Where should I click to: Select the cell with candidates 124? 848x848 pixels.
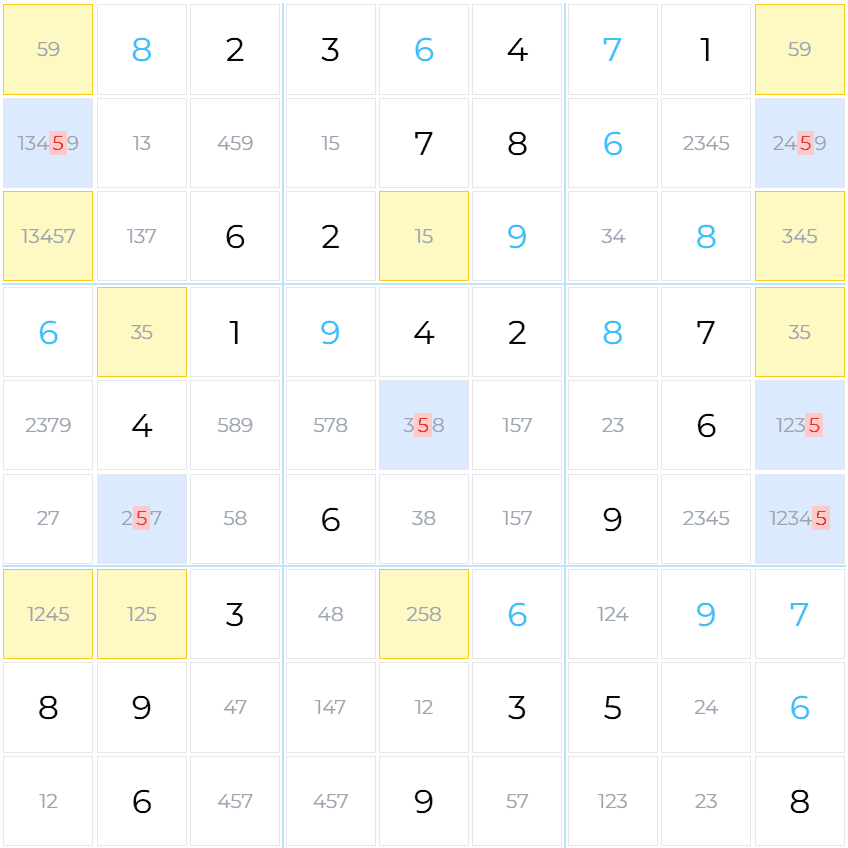pos(613,614)
